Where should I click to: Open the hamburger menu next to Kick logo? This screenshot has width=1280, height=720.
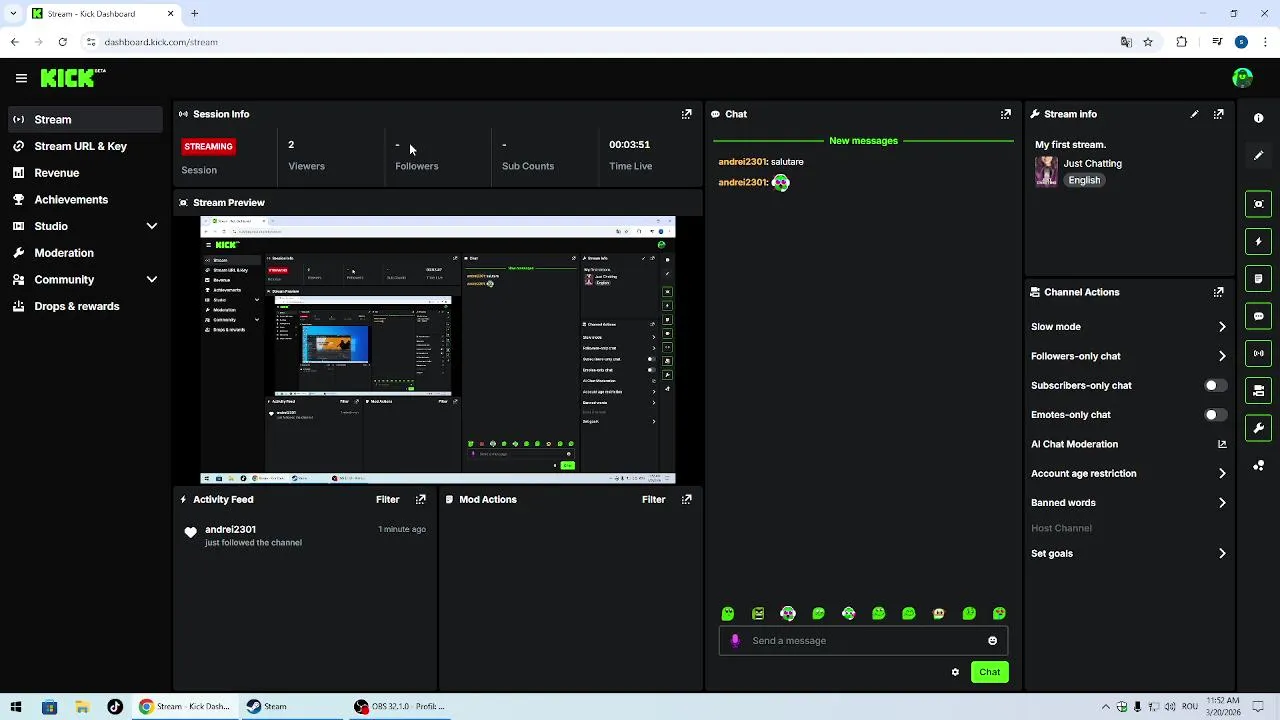point(21,78)
